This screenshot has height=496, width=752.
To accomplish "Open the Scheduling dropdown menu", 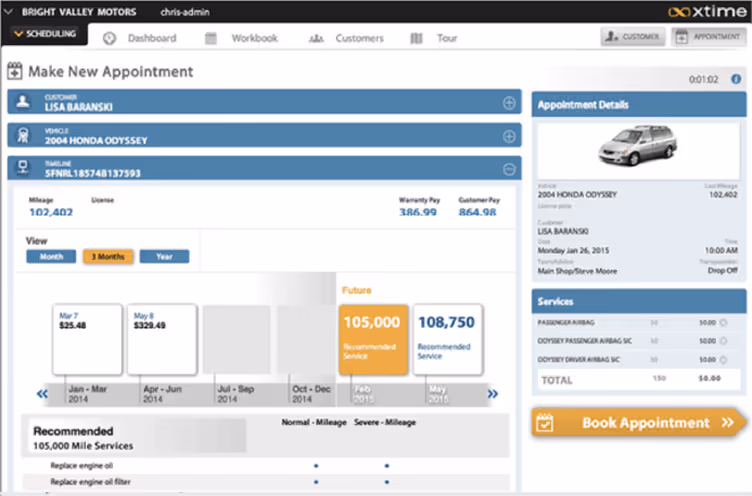I will [x=45, y=34].
